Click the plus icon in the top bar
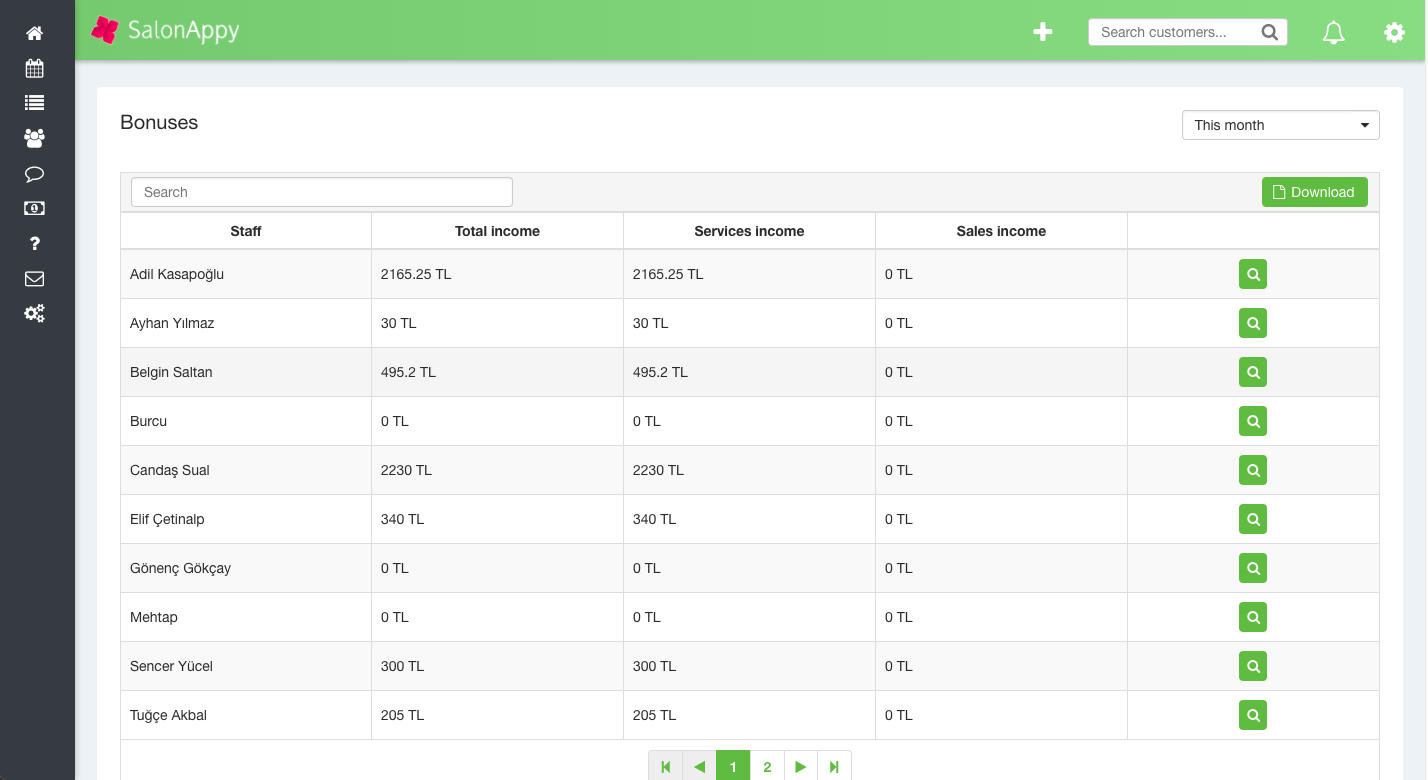 click(1042, 31)
